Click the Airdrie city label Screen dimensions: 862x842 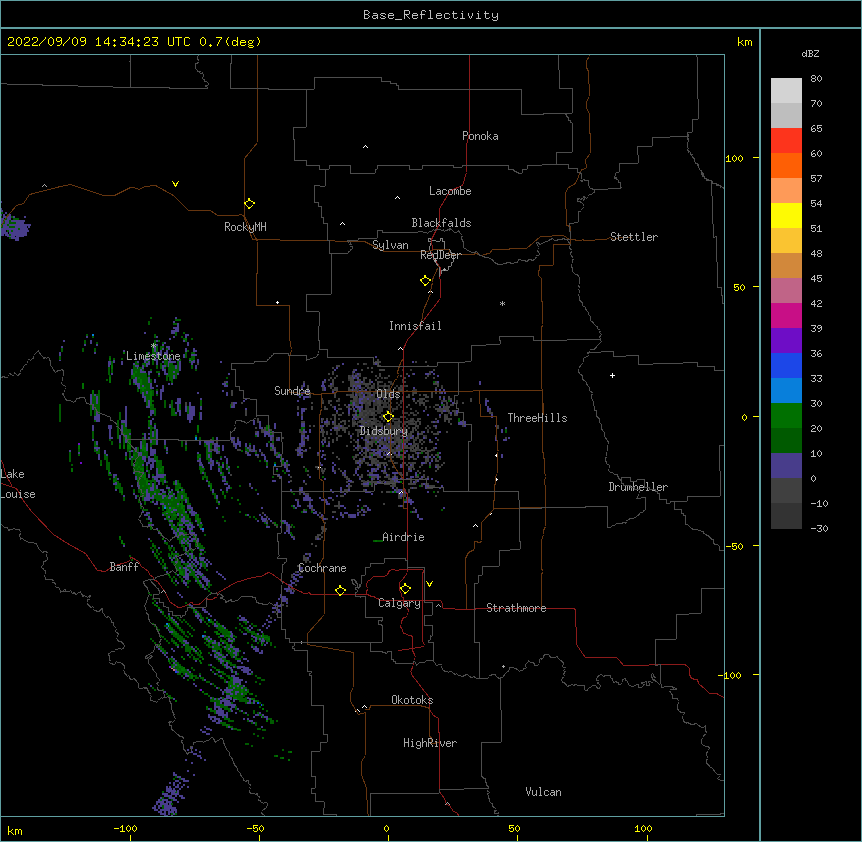pyautogui.click(x=404, y=537)
